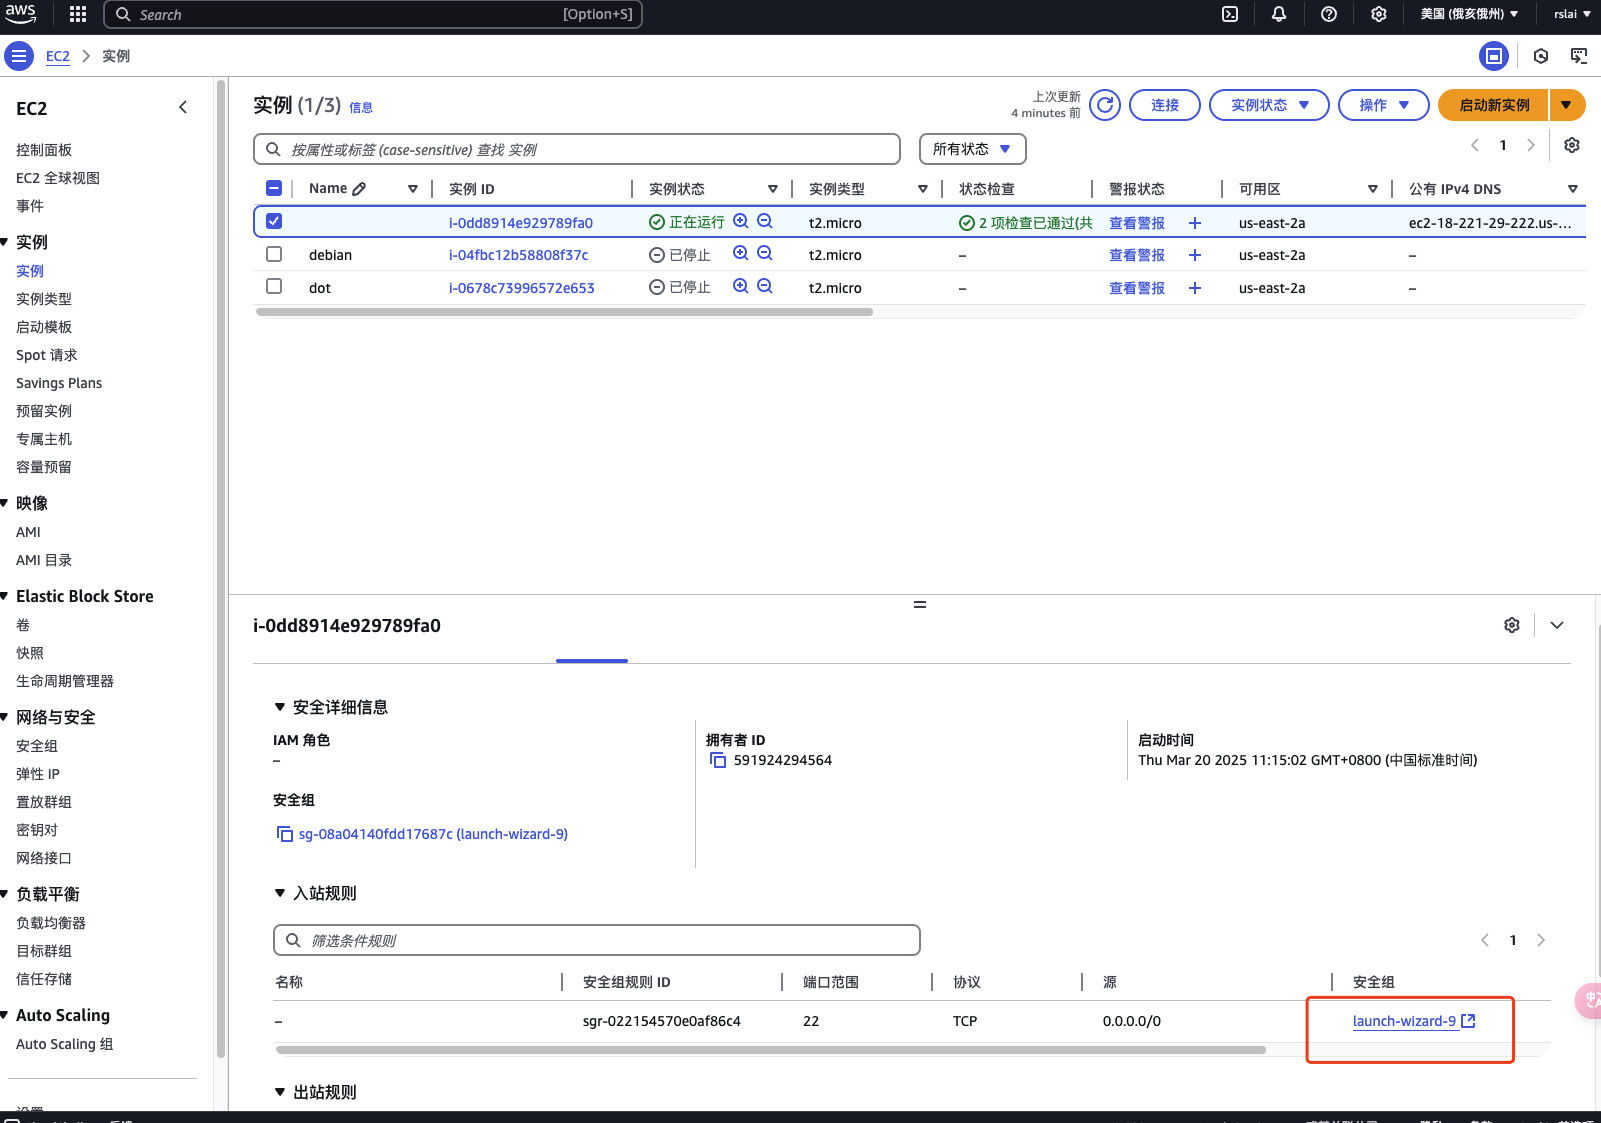Focus the top AWS Search box
This screenshot has height=1123, width=1601.
point(373,14)
